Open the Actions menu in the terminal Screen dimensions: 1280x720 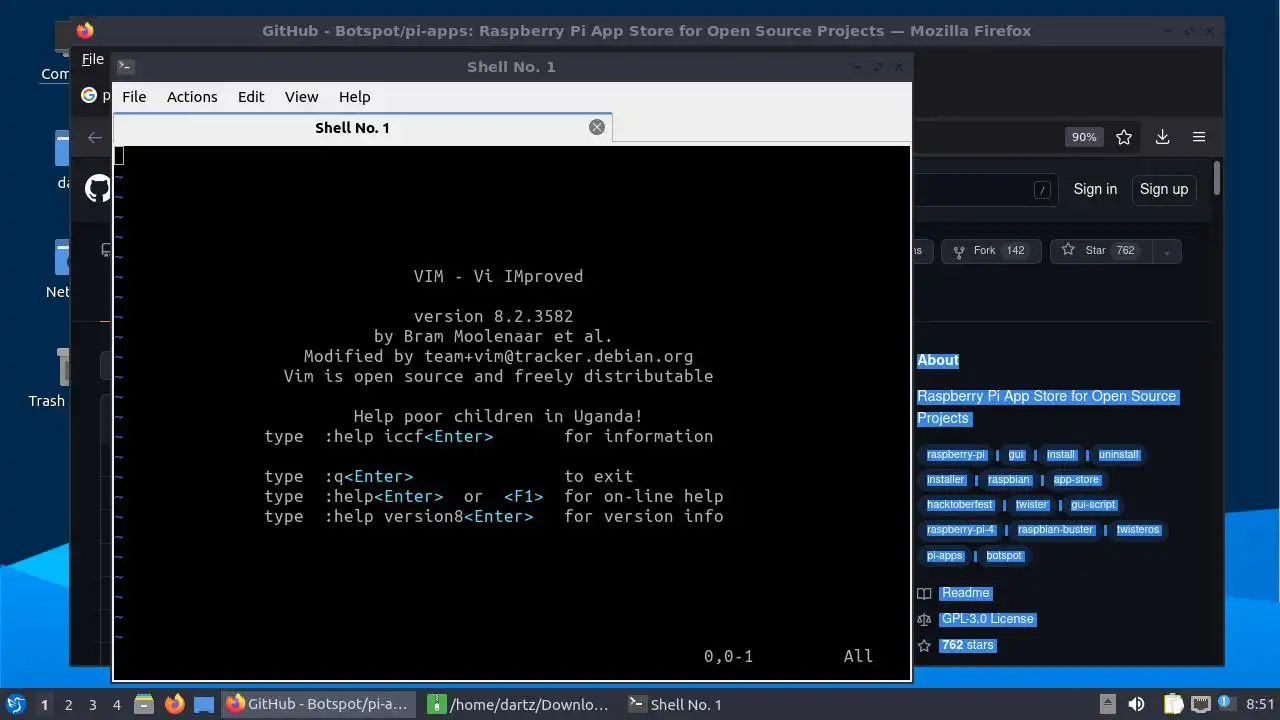pyautogui.click(x=192, y=97)
